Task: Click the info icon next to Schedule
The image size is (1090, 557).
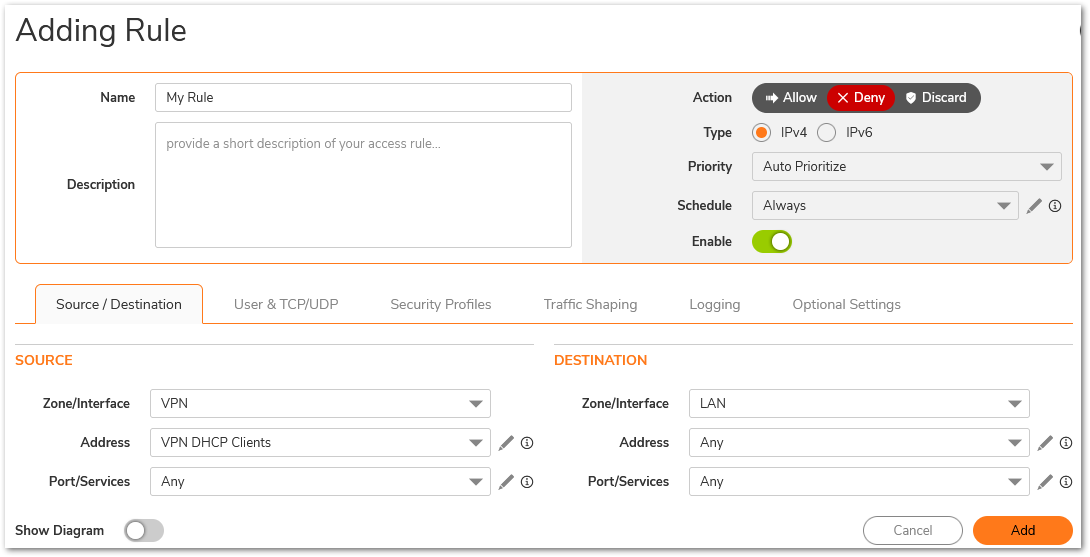Action: 1055,206
